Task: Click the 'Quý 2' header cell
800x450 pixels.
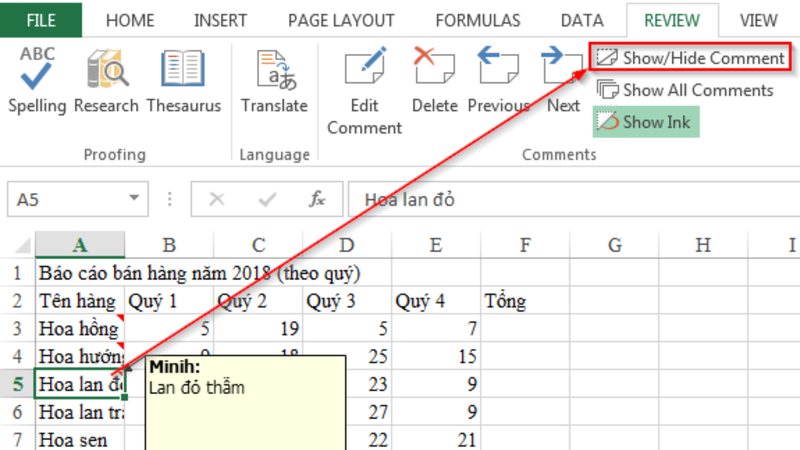Action: click(258, 301)
